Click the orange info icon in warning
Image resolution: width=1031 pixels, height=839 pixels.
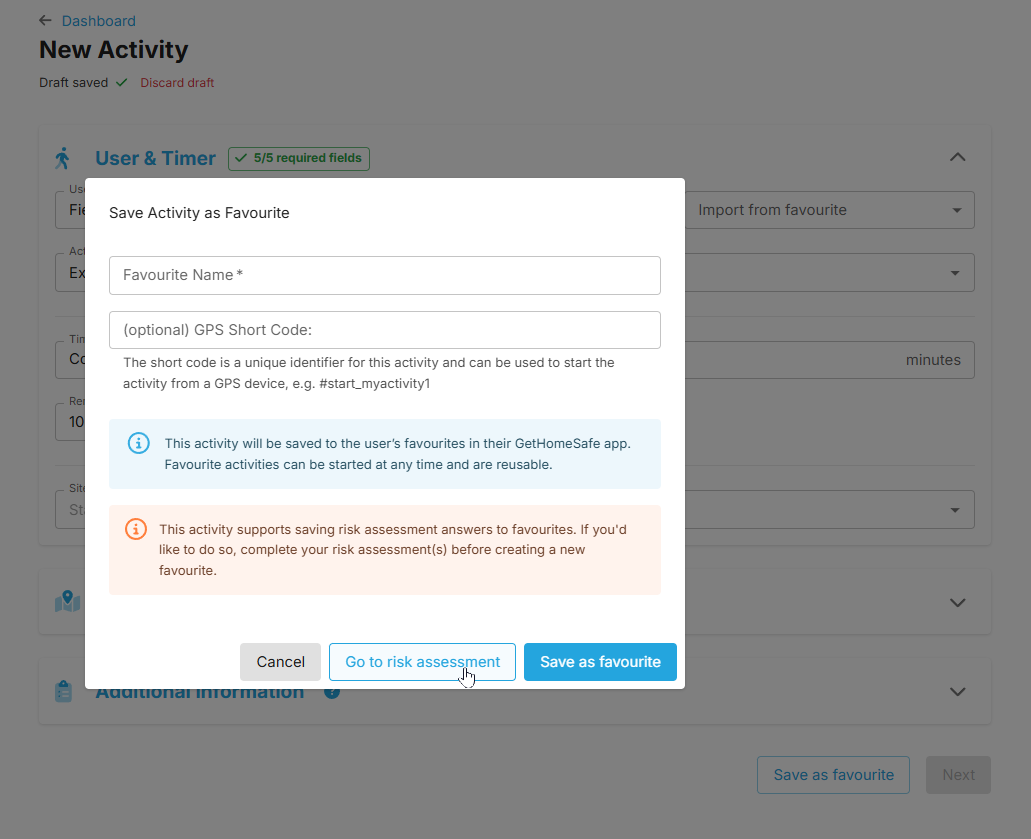(136, 529)
